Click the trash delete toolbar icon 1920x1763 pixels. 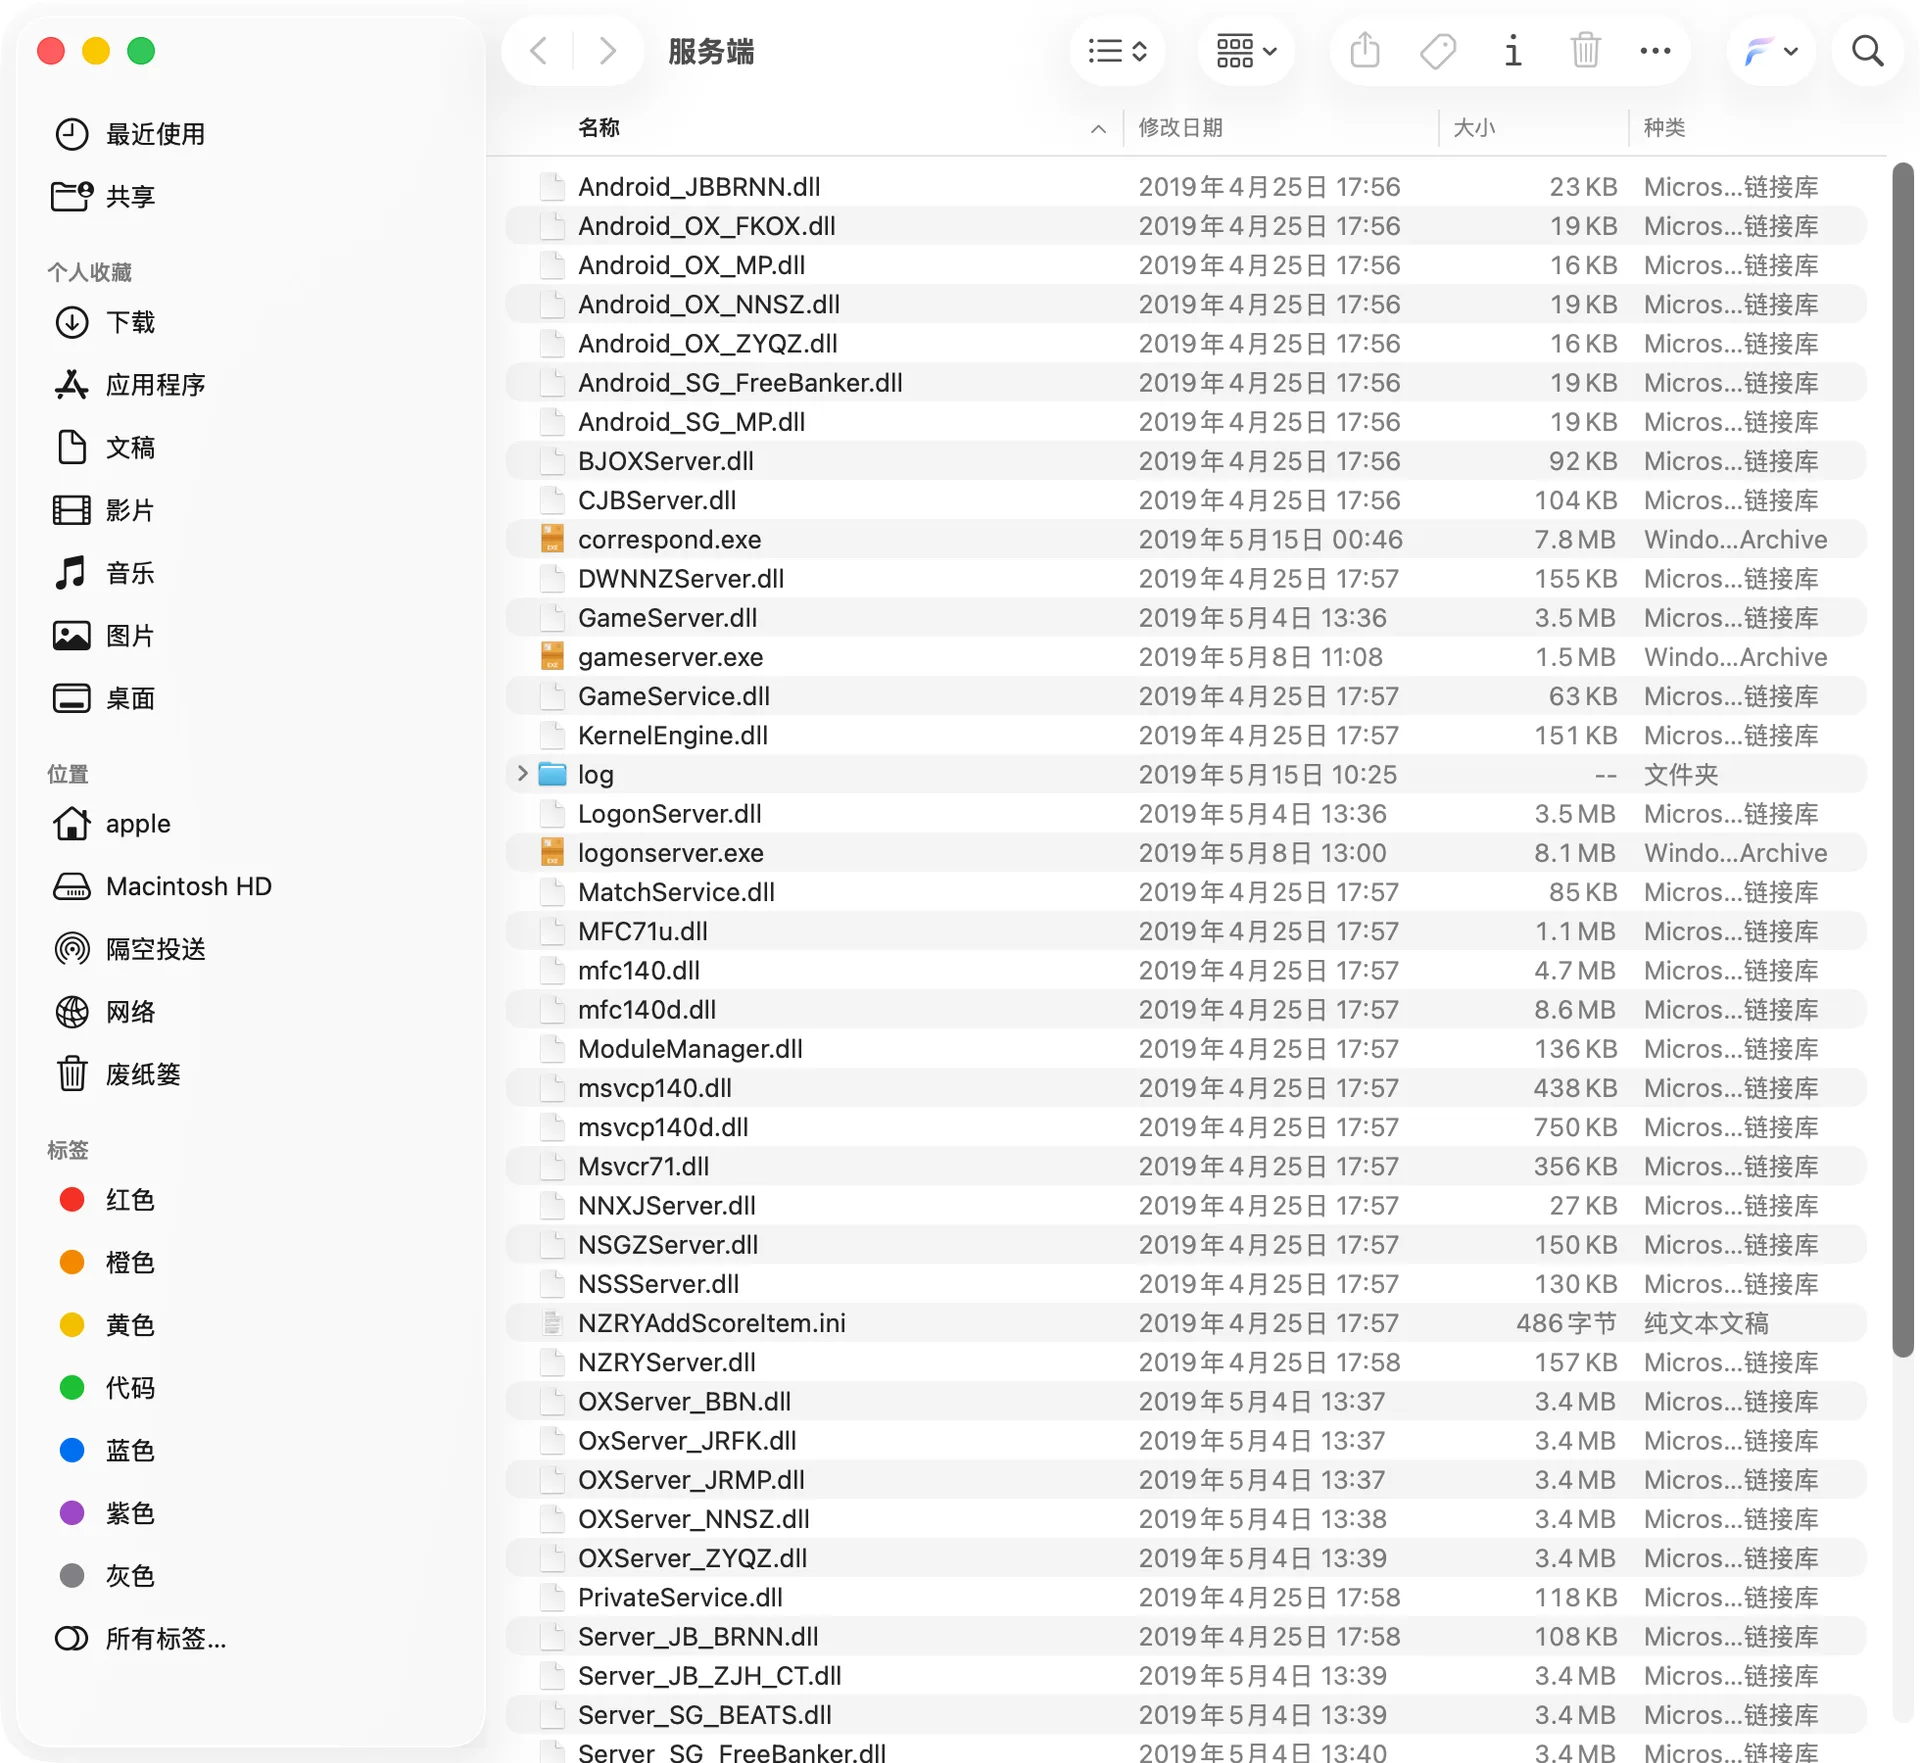[x=1585, y=51]
